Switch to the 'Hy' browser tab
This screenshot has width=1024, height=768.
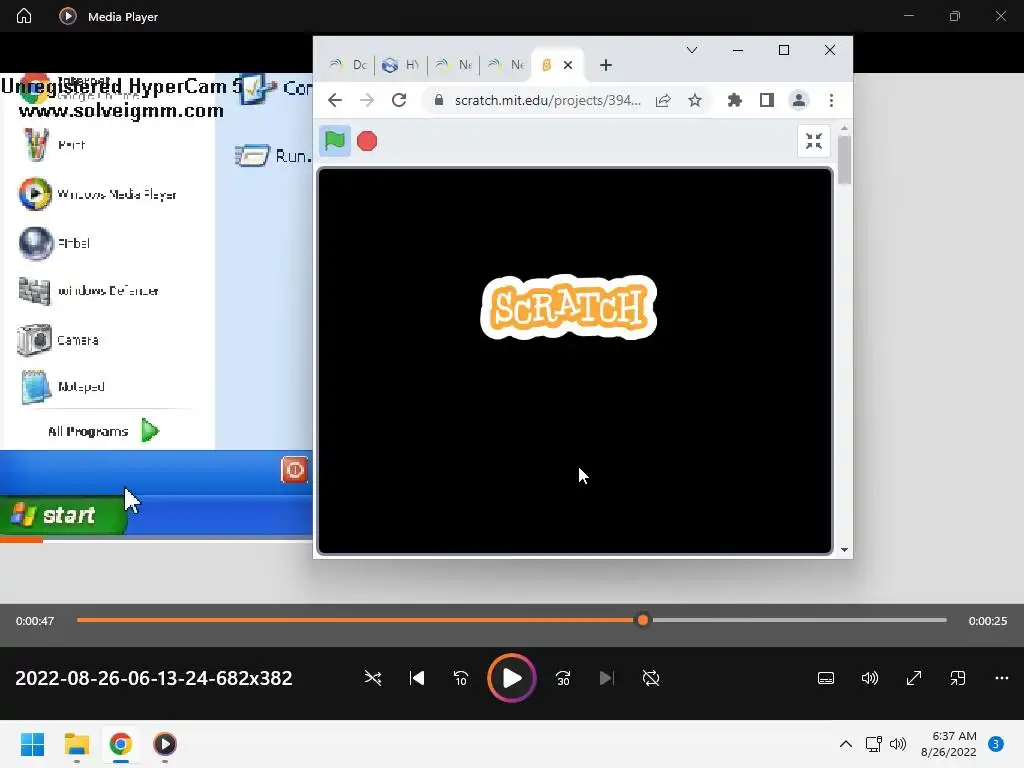[x=400, y=65]
